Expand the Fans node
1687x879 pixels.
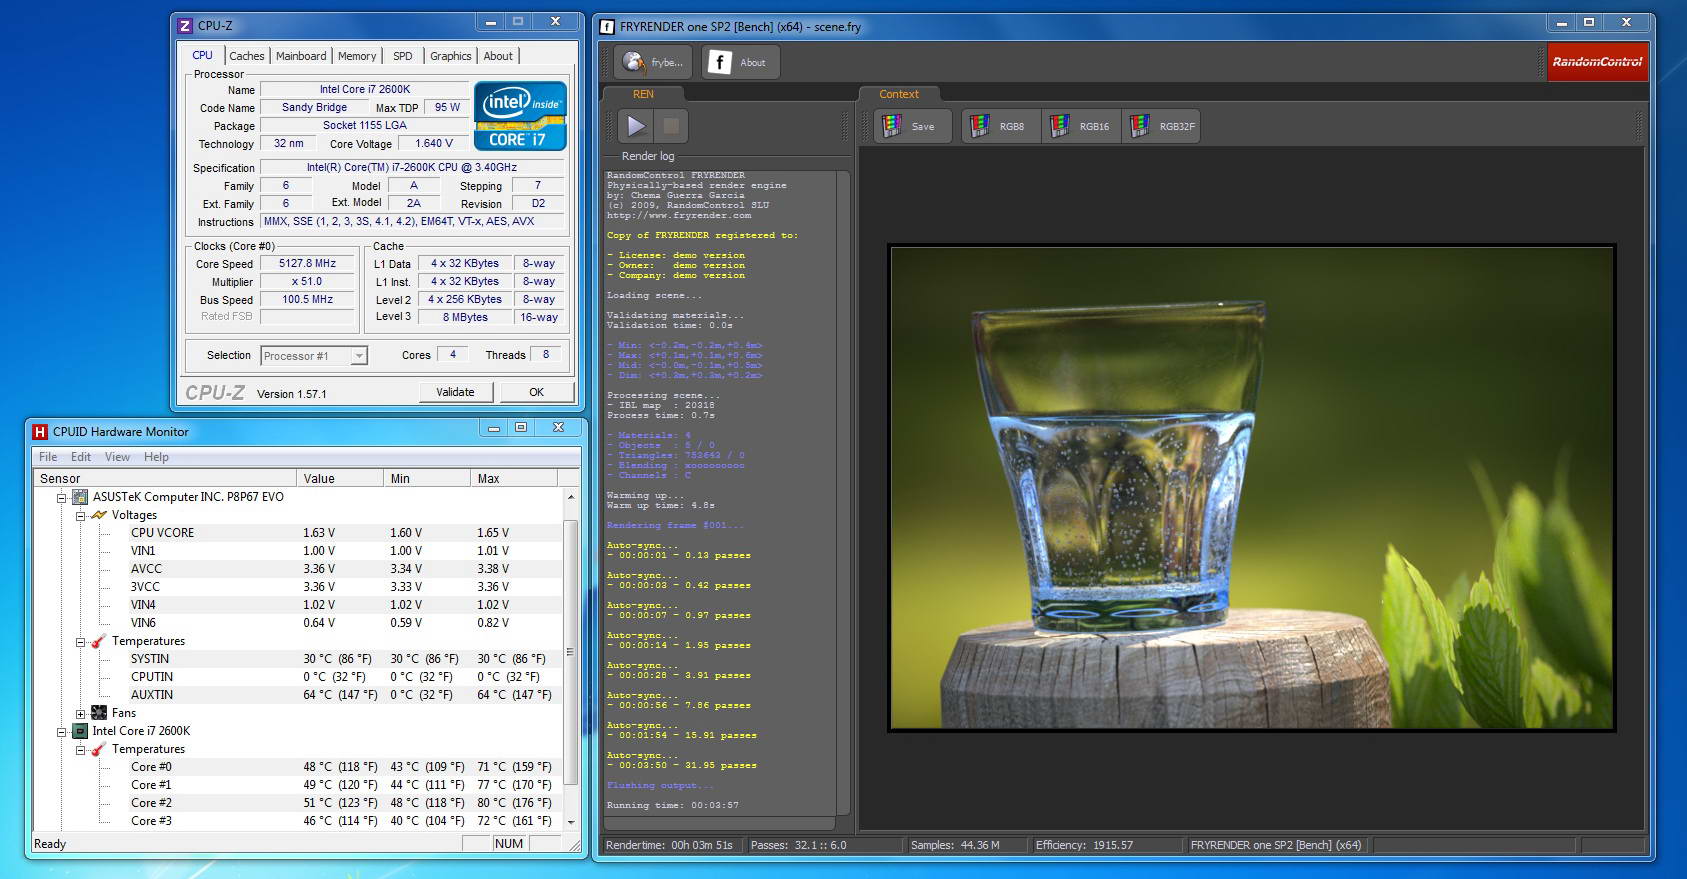coord(81,713)
